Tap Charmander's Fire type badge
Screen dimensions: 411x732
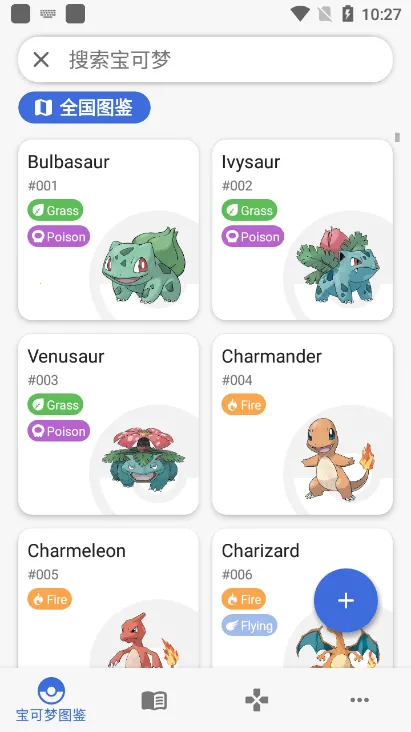click(x=244, y=405)
